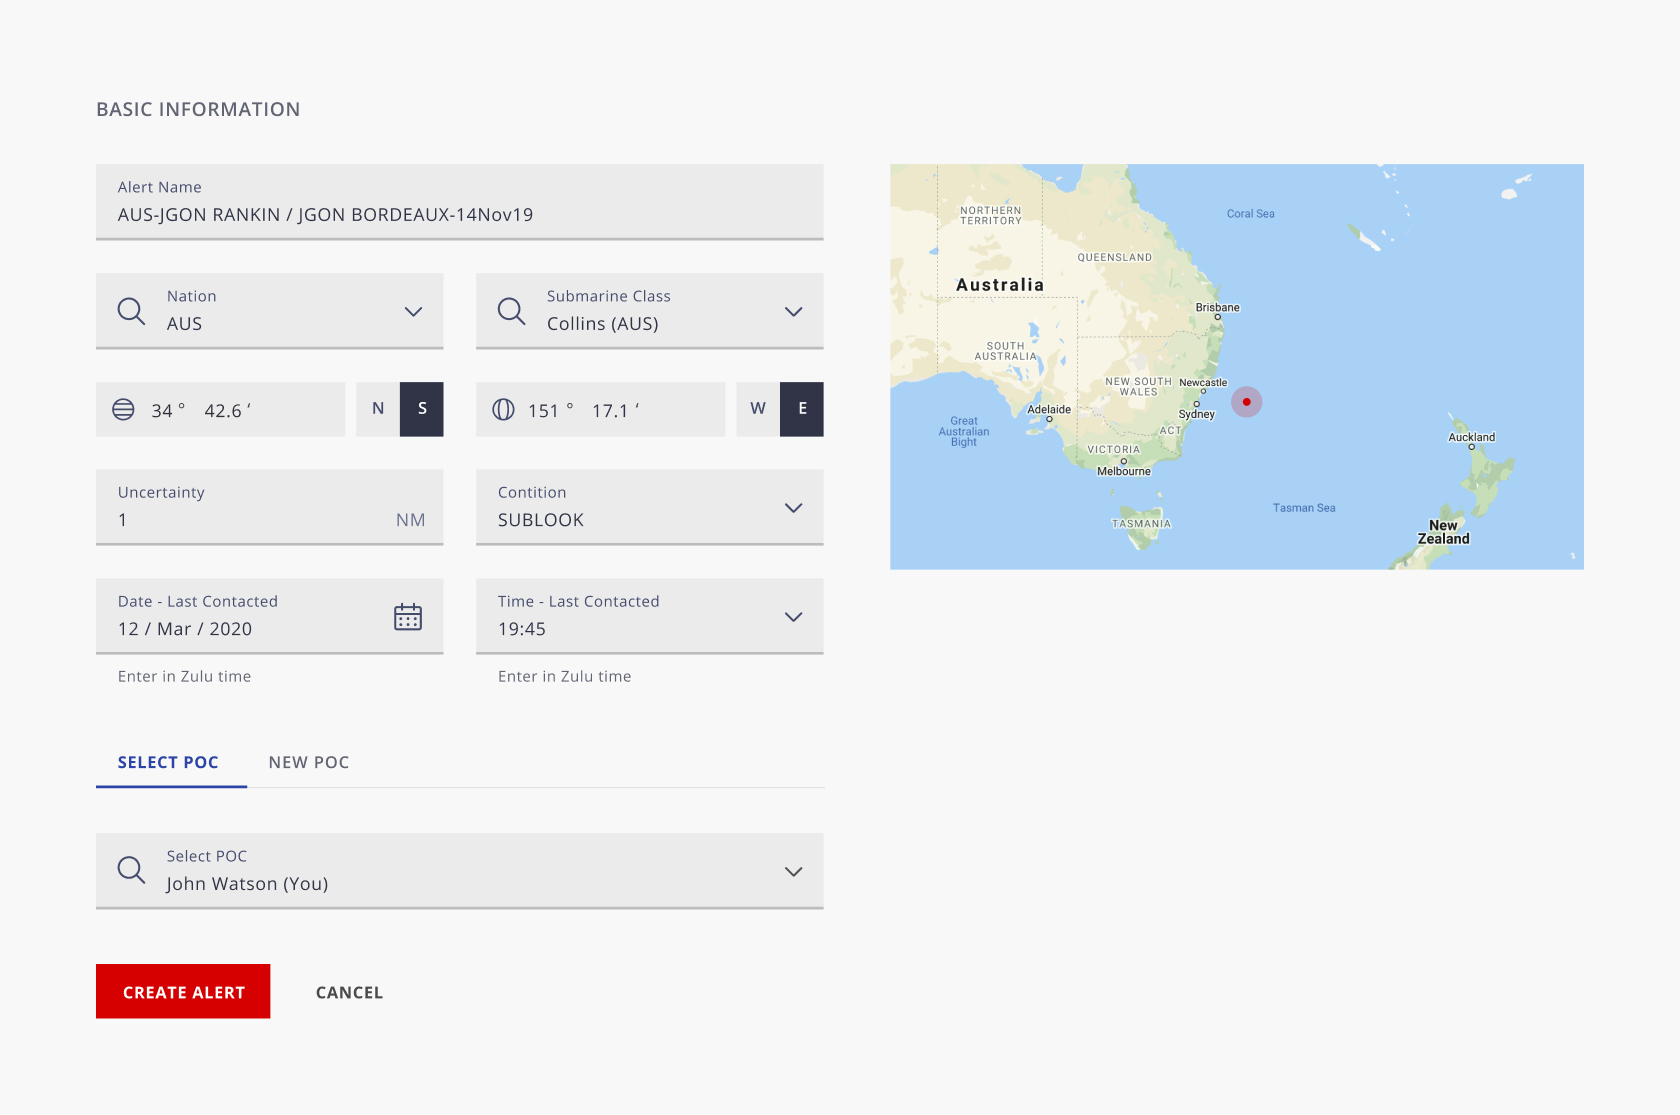Select E for east longitude
Screen dimensions: 1680x1115
click(x=802, y=409)
